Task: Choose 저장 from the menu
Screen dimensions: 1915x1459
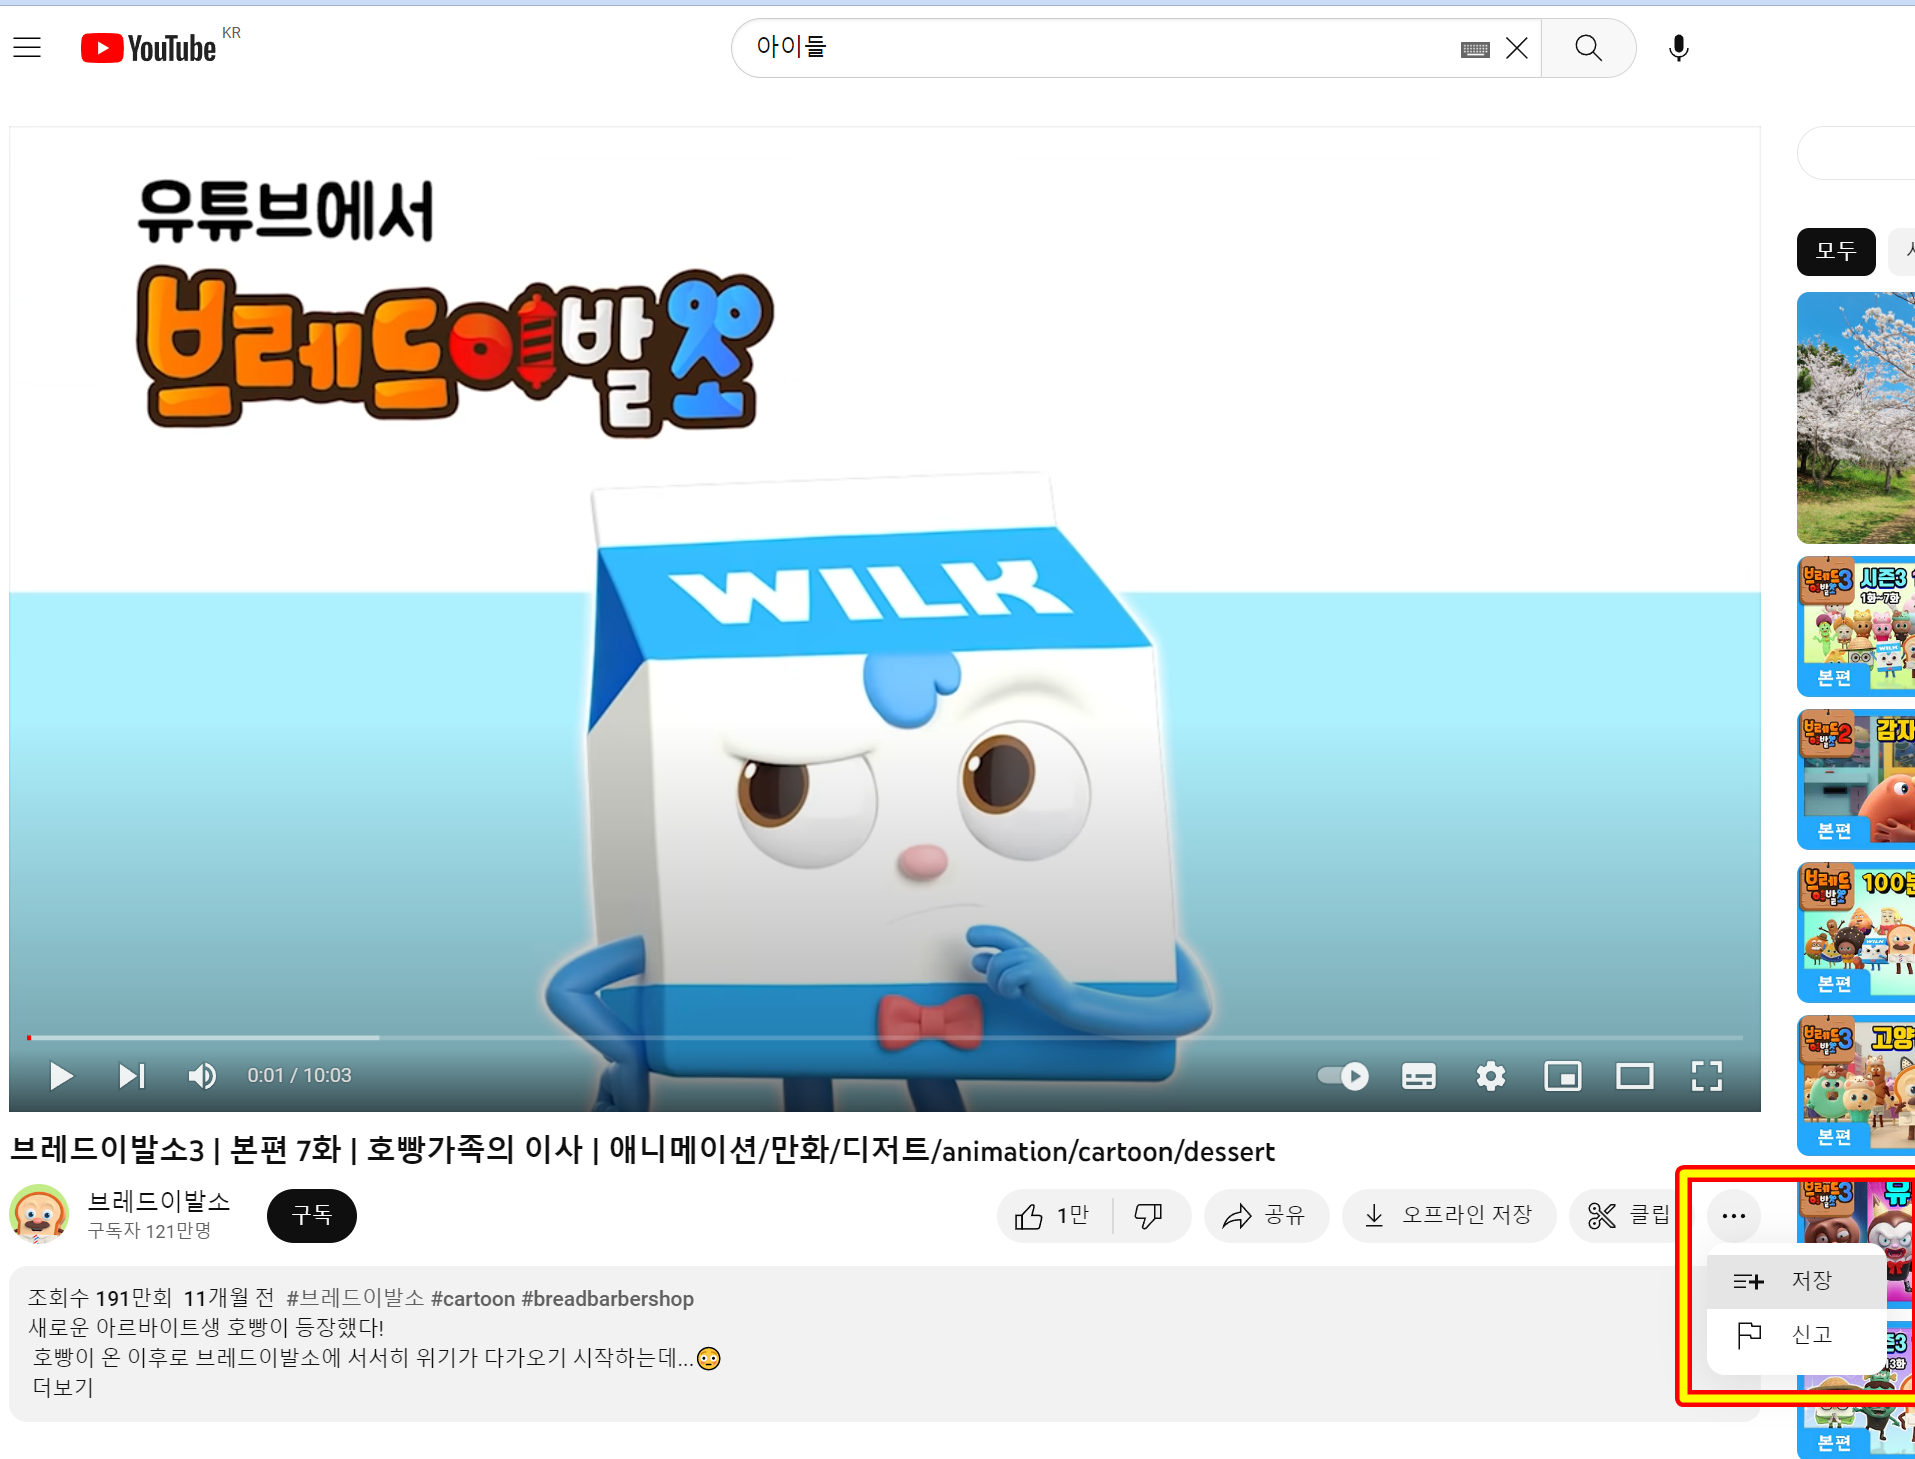Action: coord(1795,1281)
